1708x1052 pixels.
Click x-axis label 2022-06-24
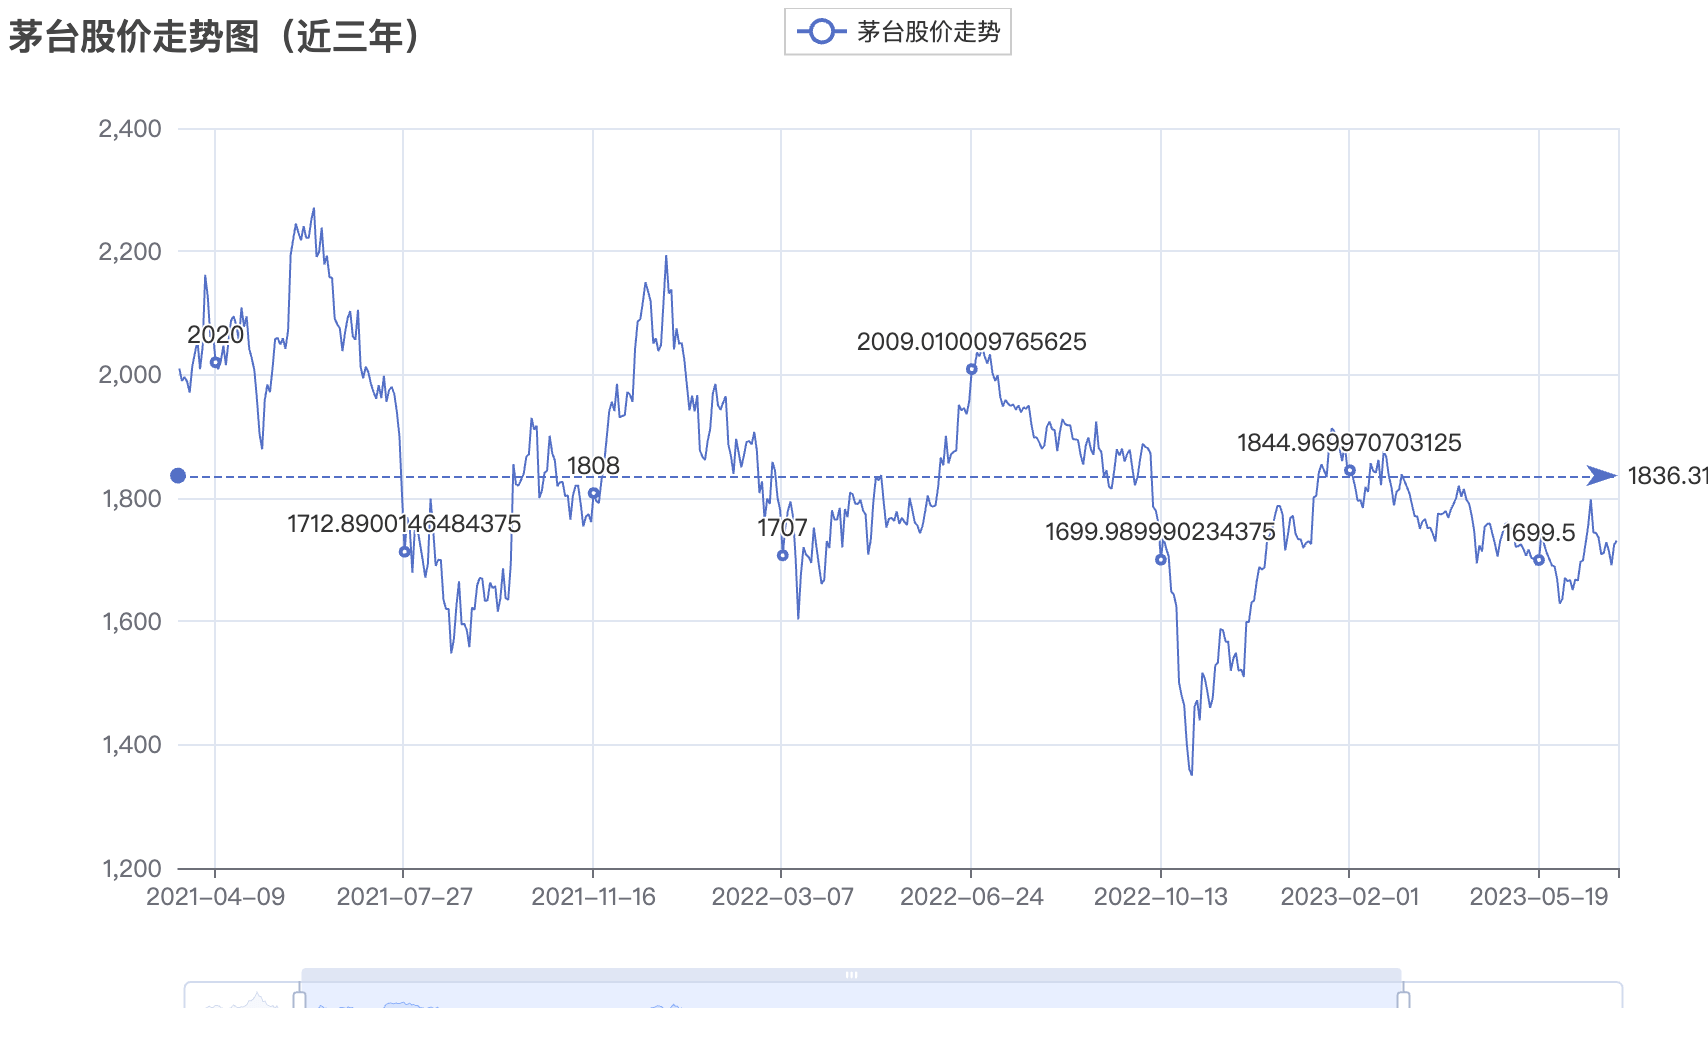coord(971,897)
